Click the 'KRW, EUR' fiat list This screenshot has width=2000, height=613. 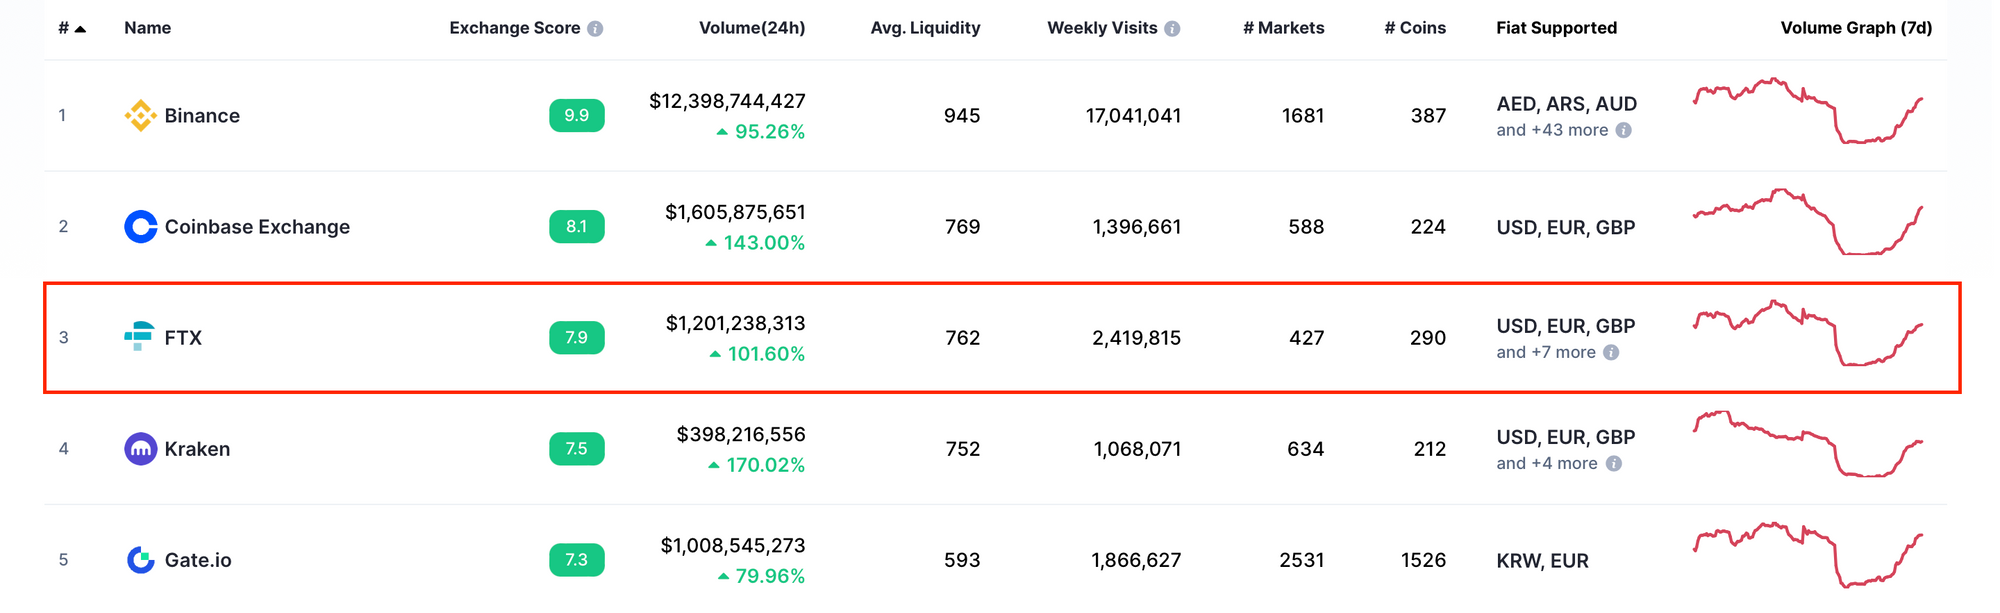pos(1542,561)
